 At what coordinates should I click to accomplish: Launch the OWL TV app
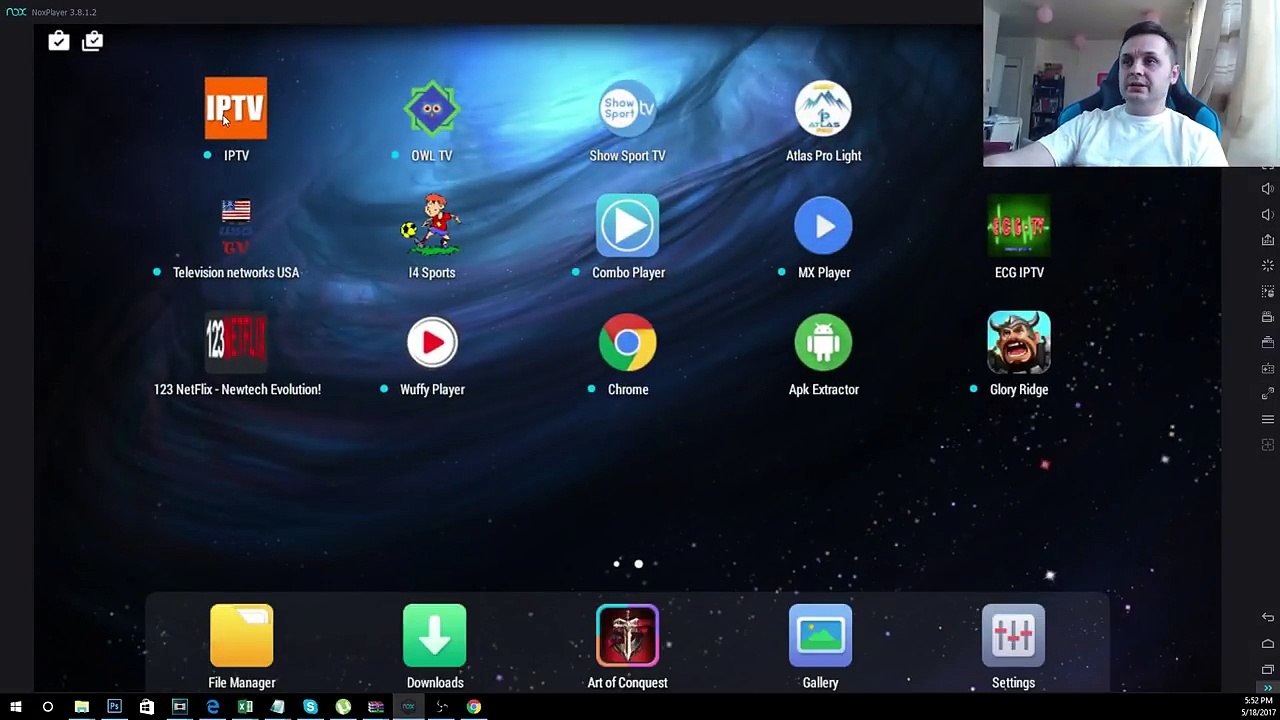click(x=432, y=108)
